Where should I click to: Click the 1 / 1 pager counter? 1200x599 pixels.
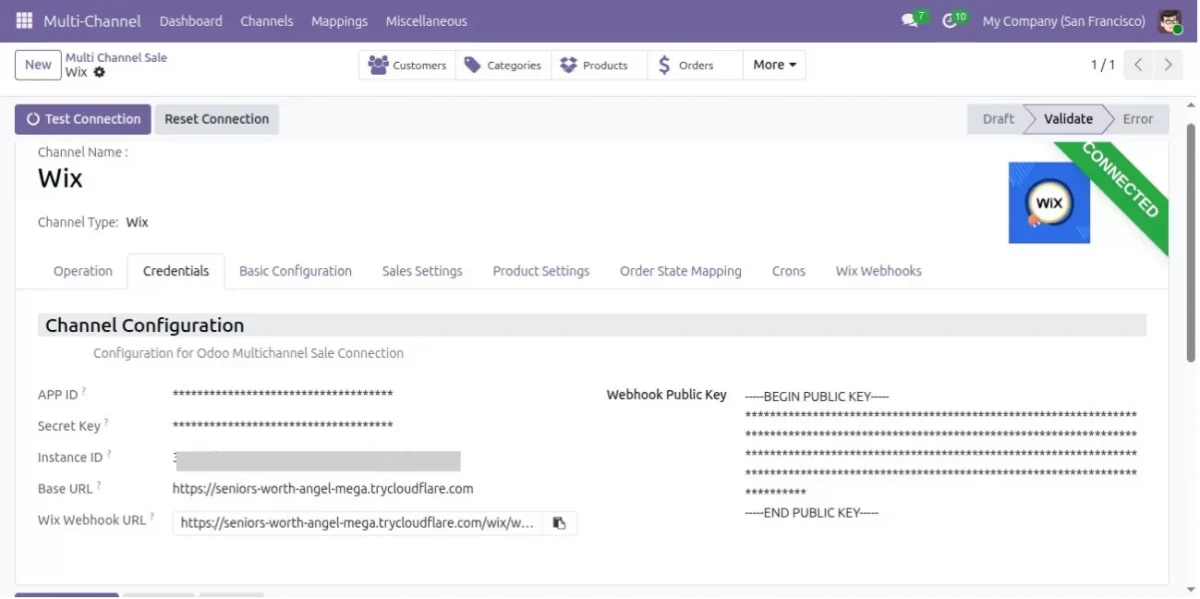(x=1102, y=65)
